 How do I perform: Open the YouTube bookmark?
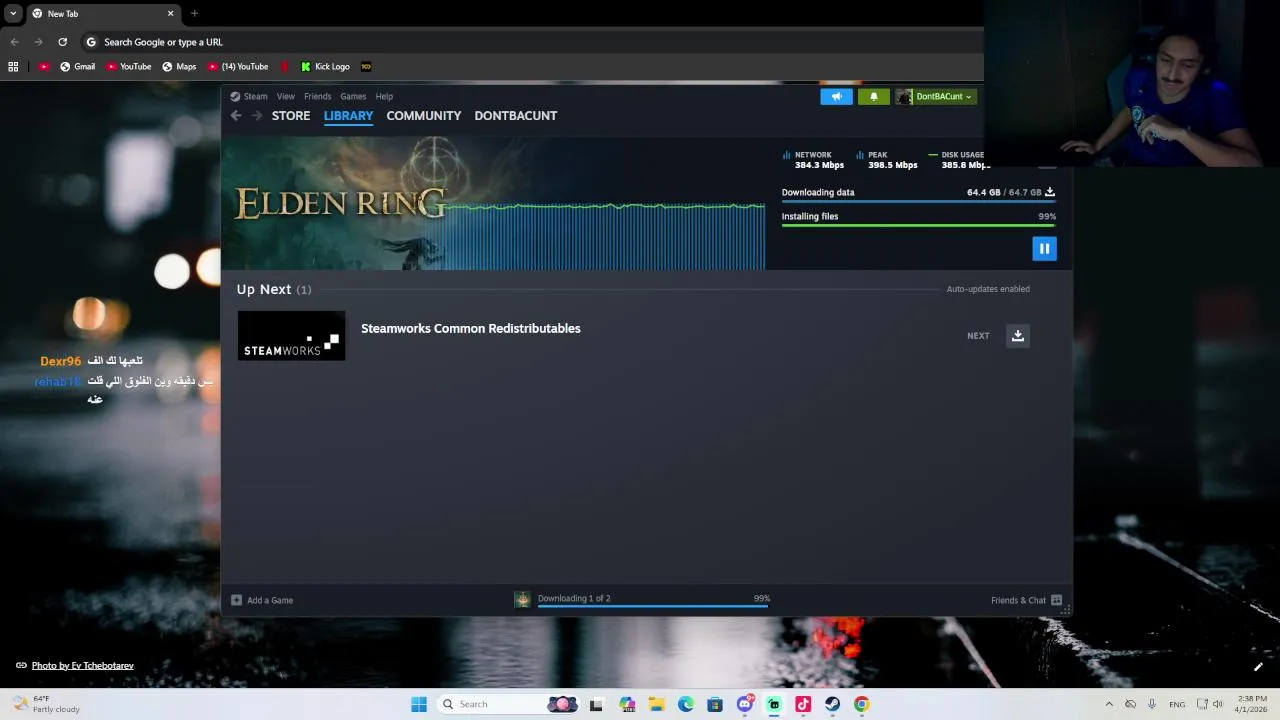pyautogui.click(x=129, y=67)
